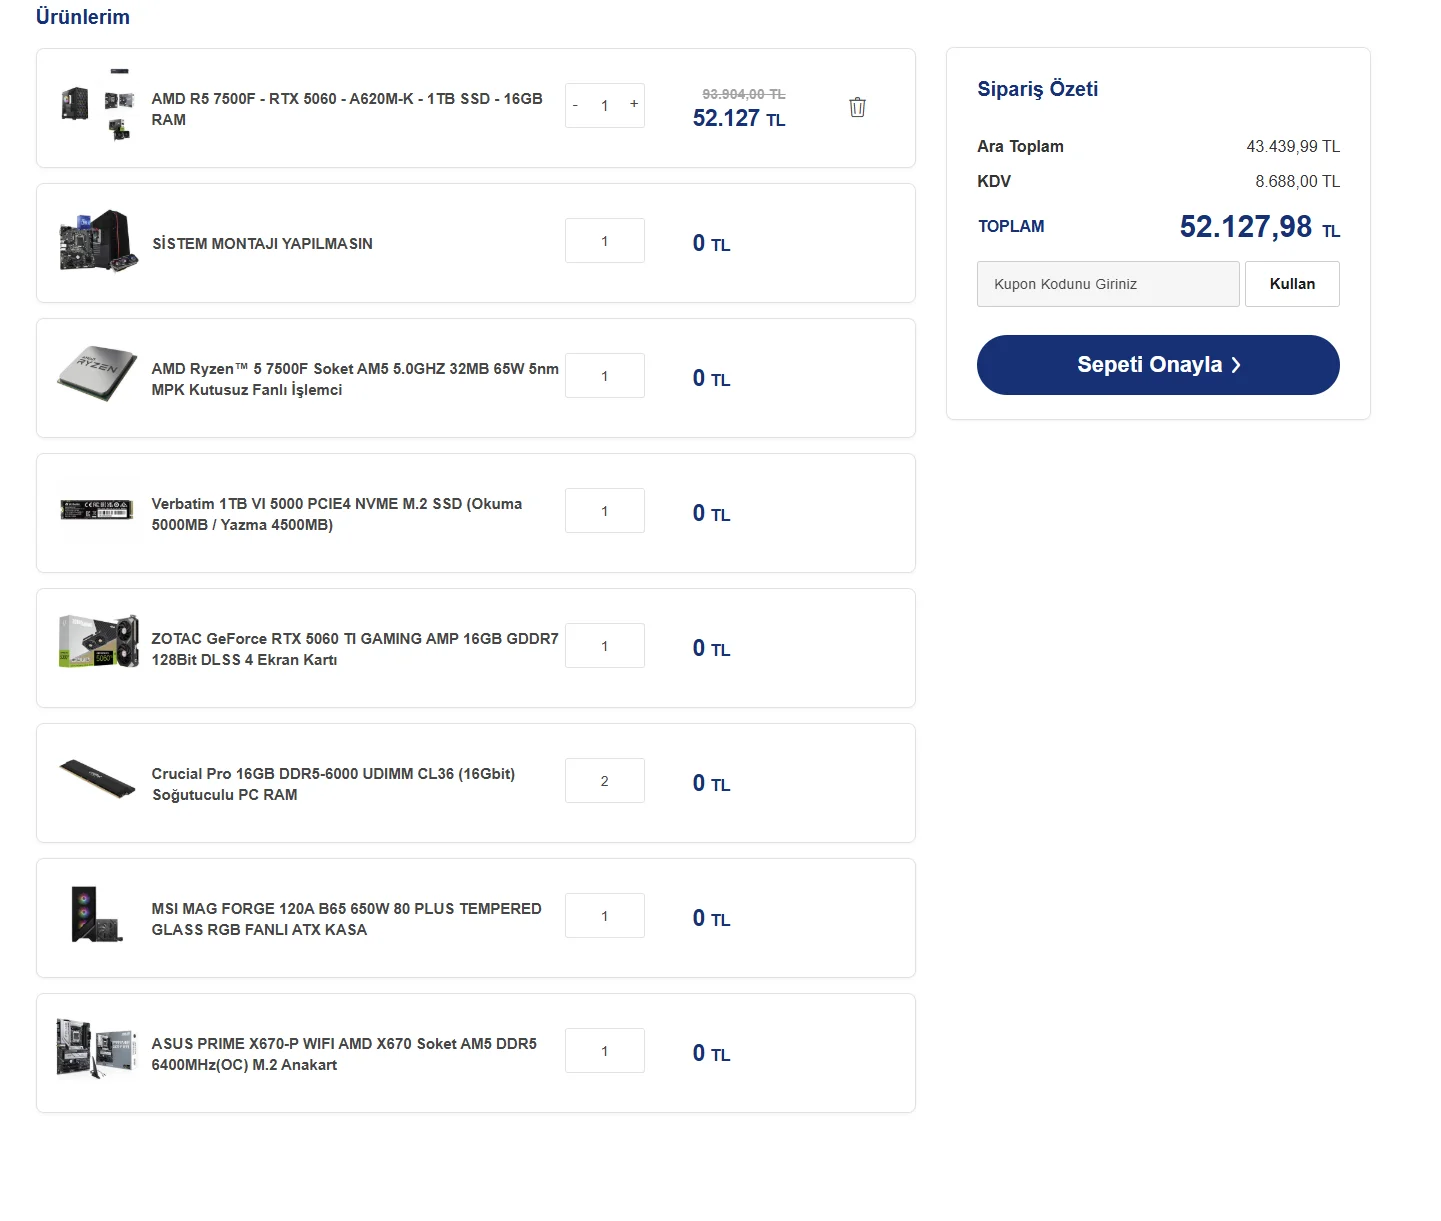Delete the AMD R5 7500F bundle from cart
This screenshot has width=1441, height=1221.
point(857,107)
